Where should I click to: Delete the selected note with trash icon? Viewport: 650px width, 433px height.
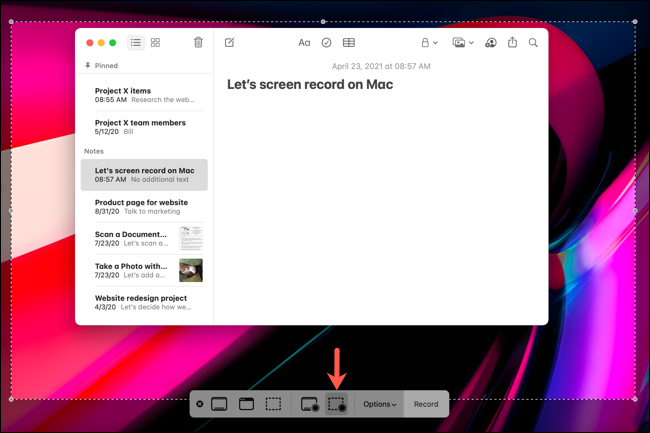(x=198, y=43)
